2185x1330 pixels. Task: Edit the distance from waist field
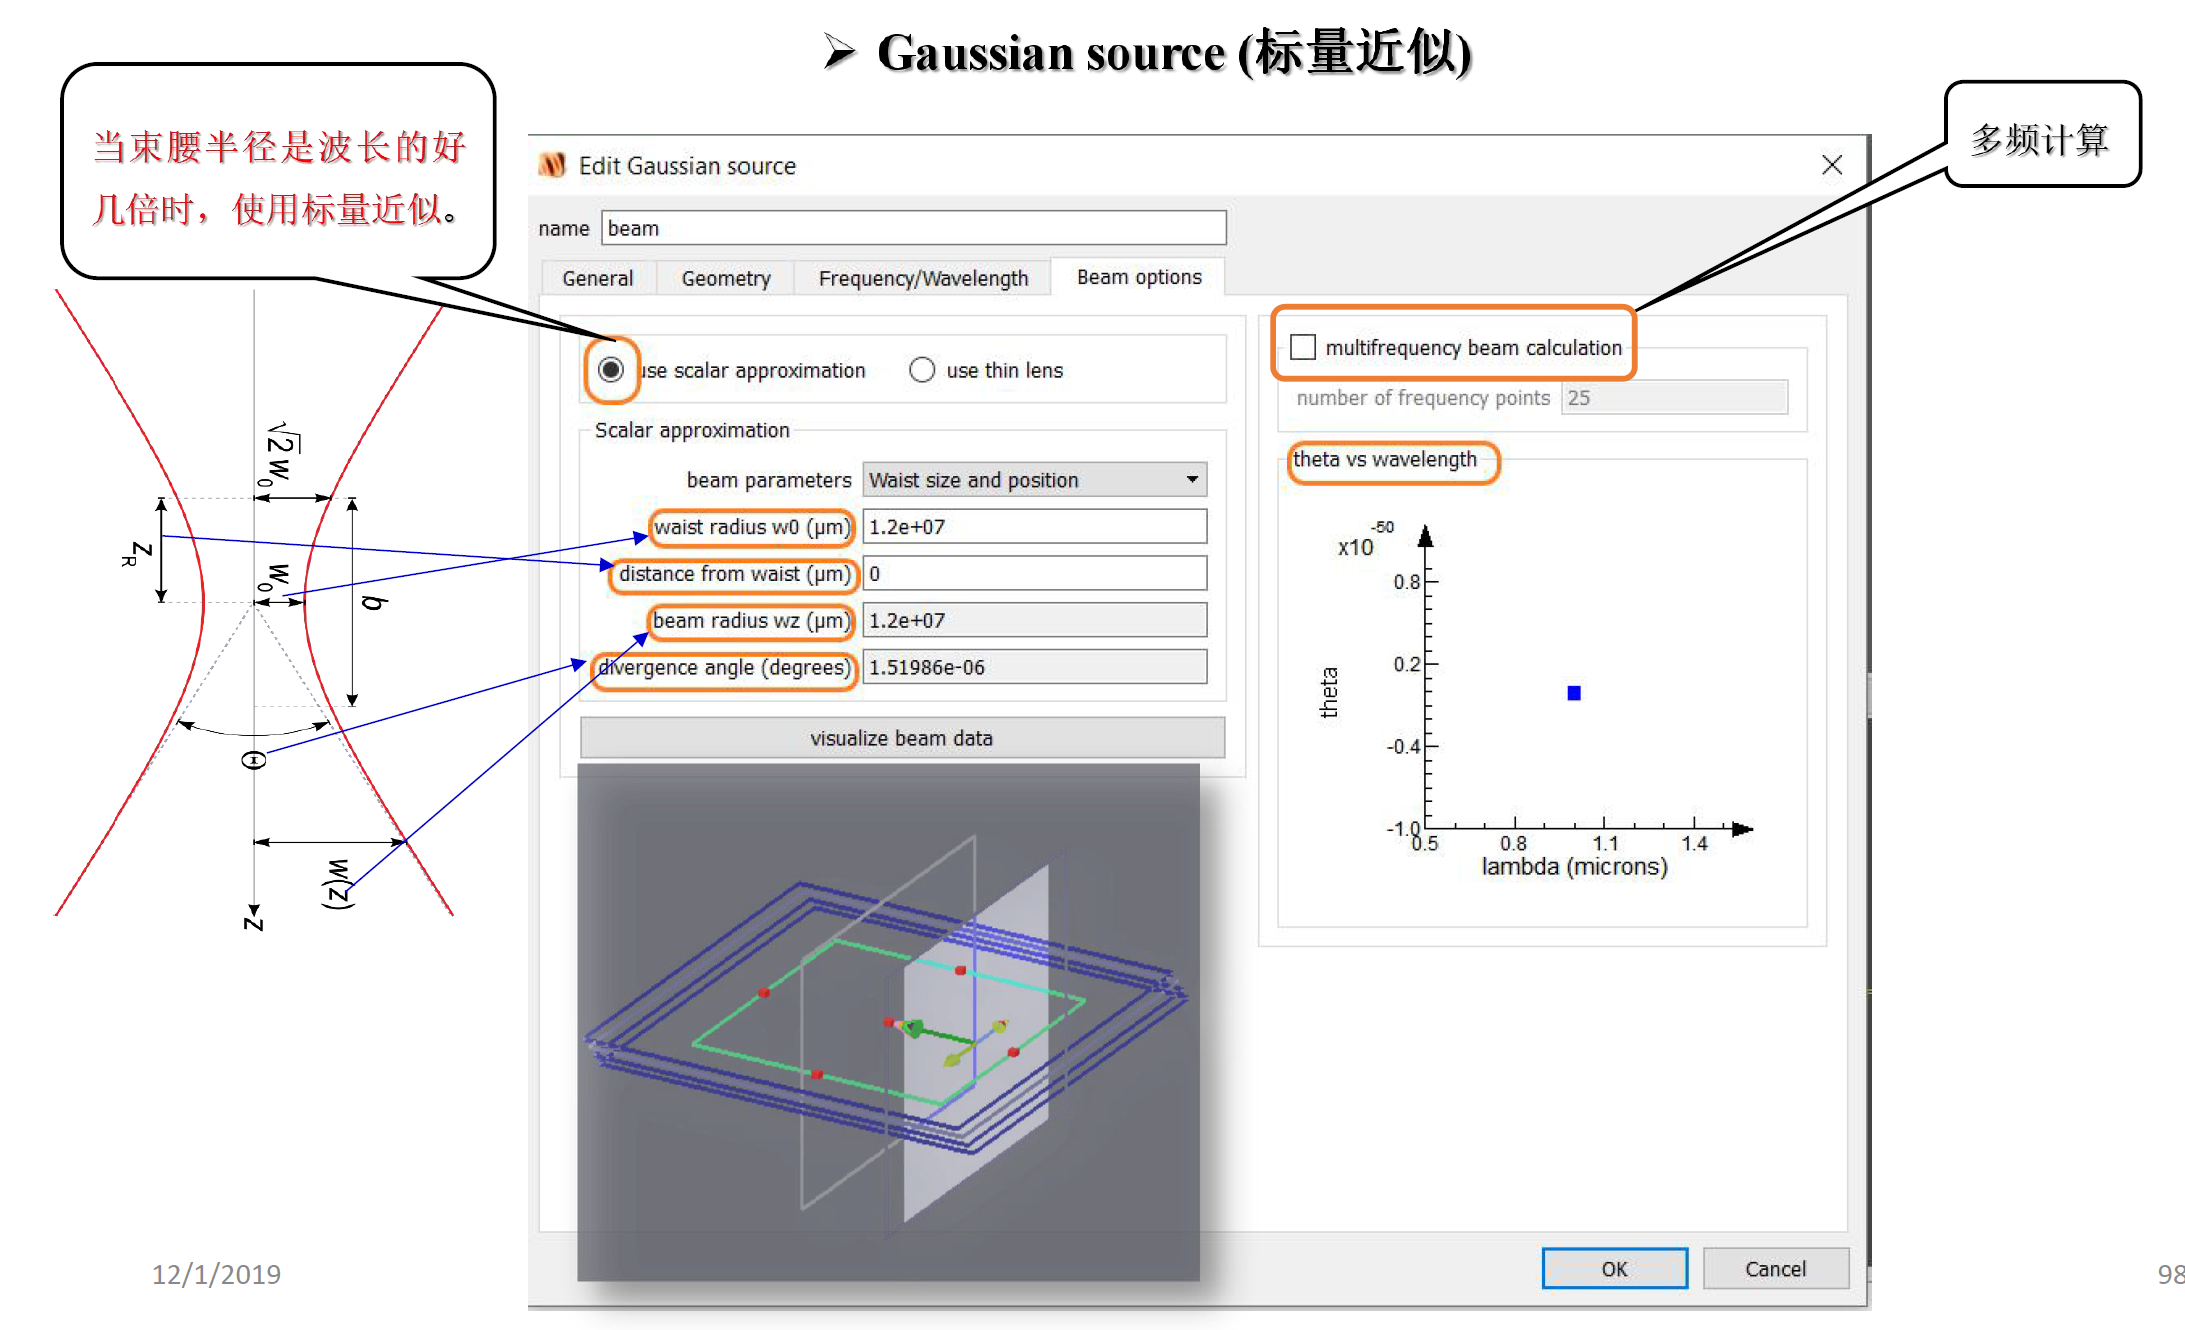tap(1033, 574)
